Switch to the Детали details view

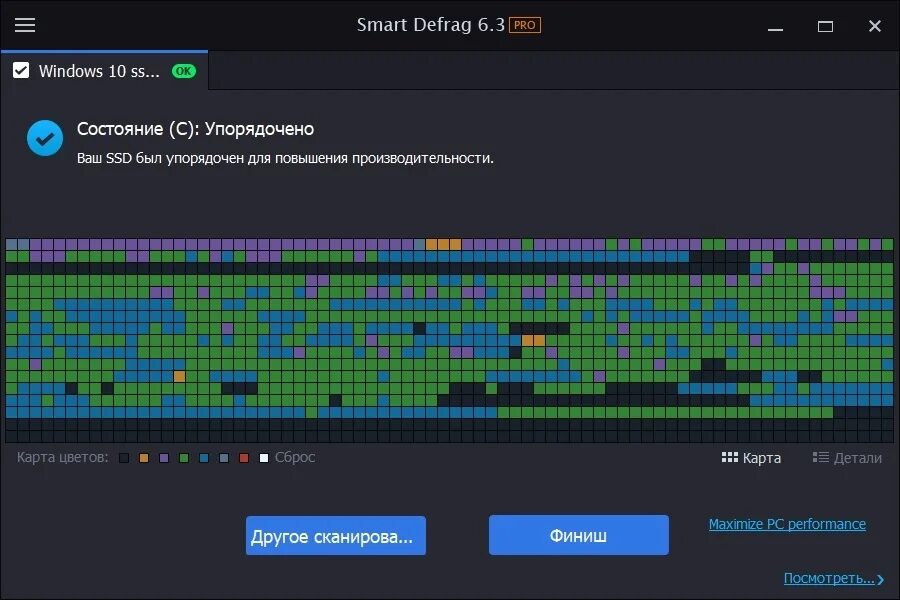coord(847,458)
